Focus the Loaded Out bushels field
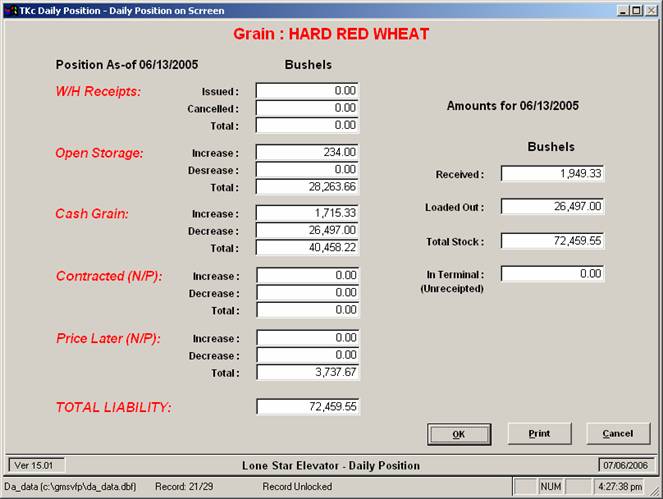 [x=552, y=207]
